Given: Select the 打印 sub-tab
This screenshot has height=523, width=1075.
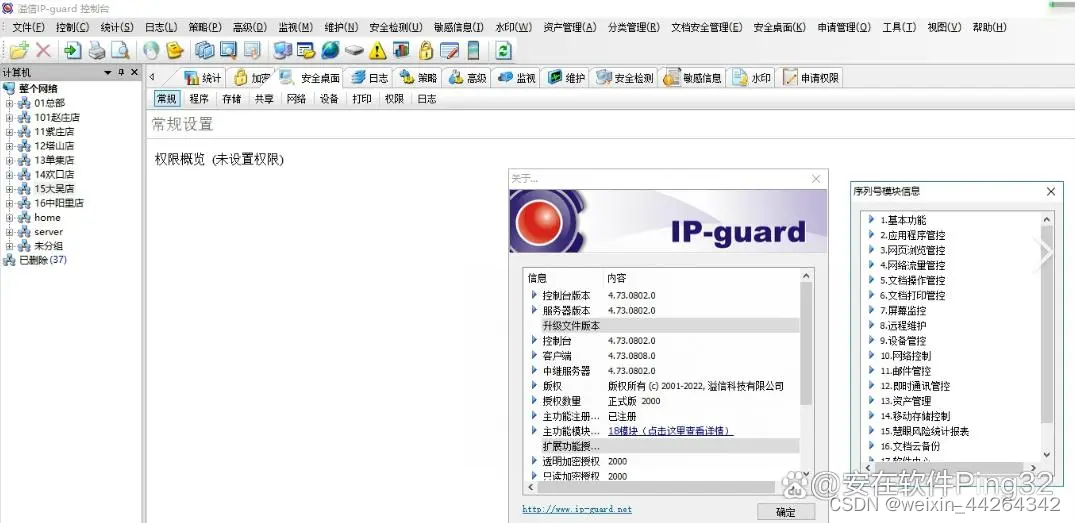Looking at the screenshot, I should (362, 99).
